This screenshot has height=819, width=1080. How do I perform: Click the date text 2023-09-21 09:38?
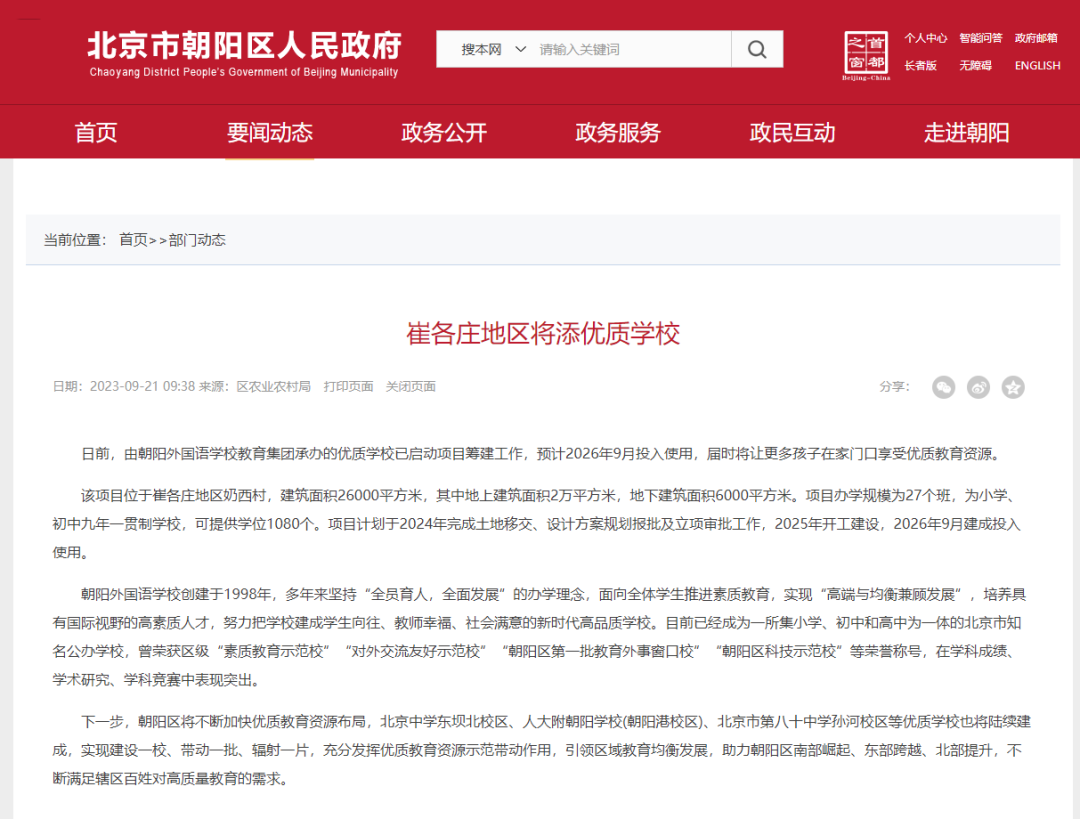(x=143, y=386)
